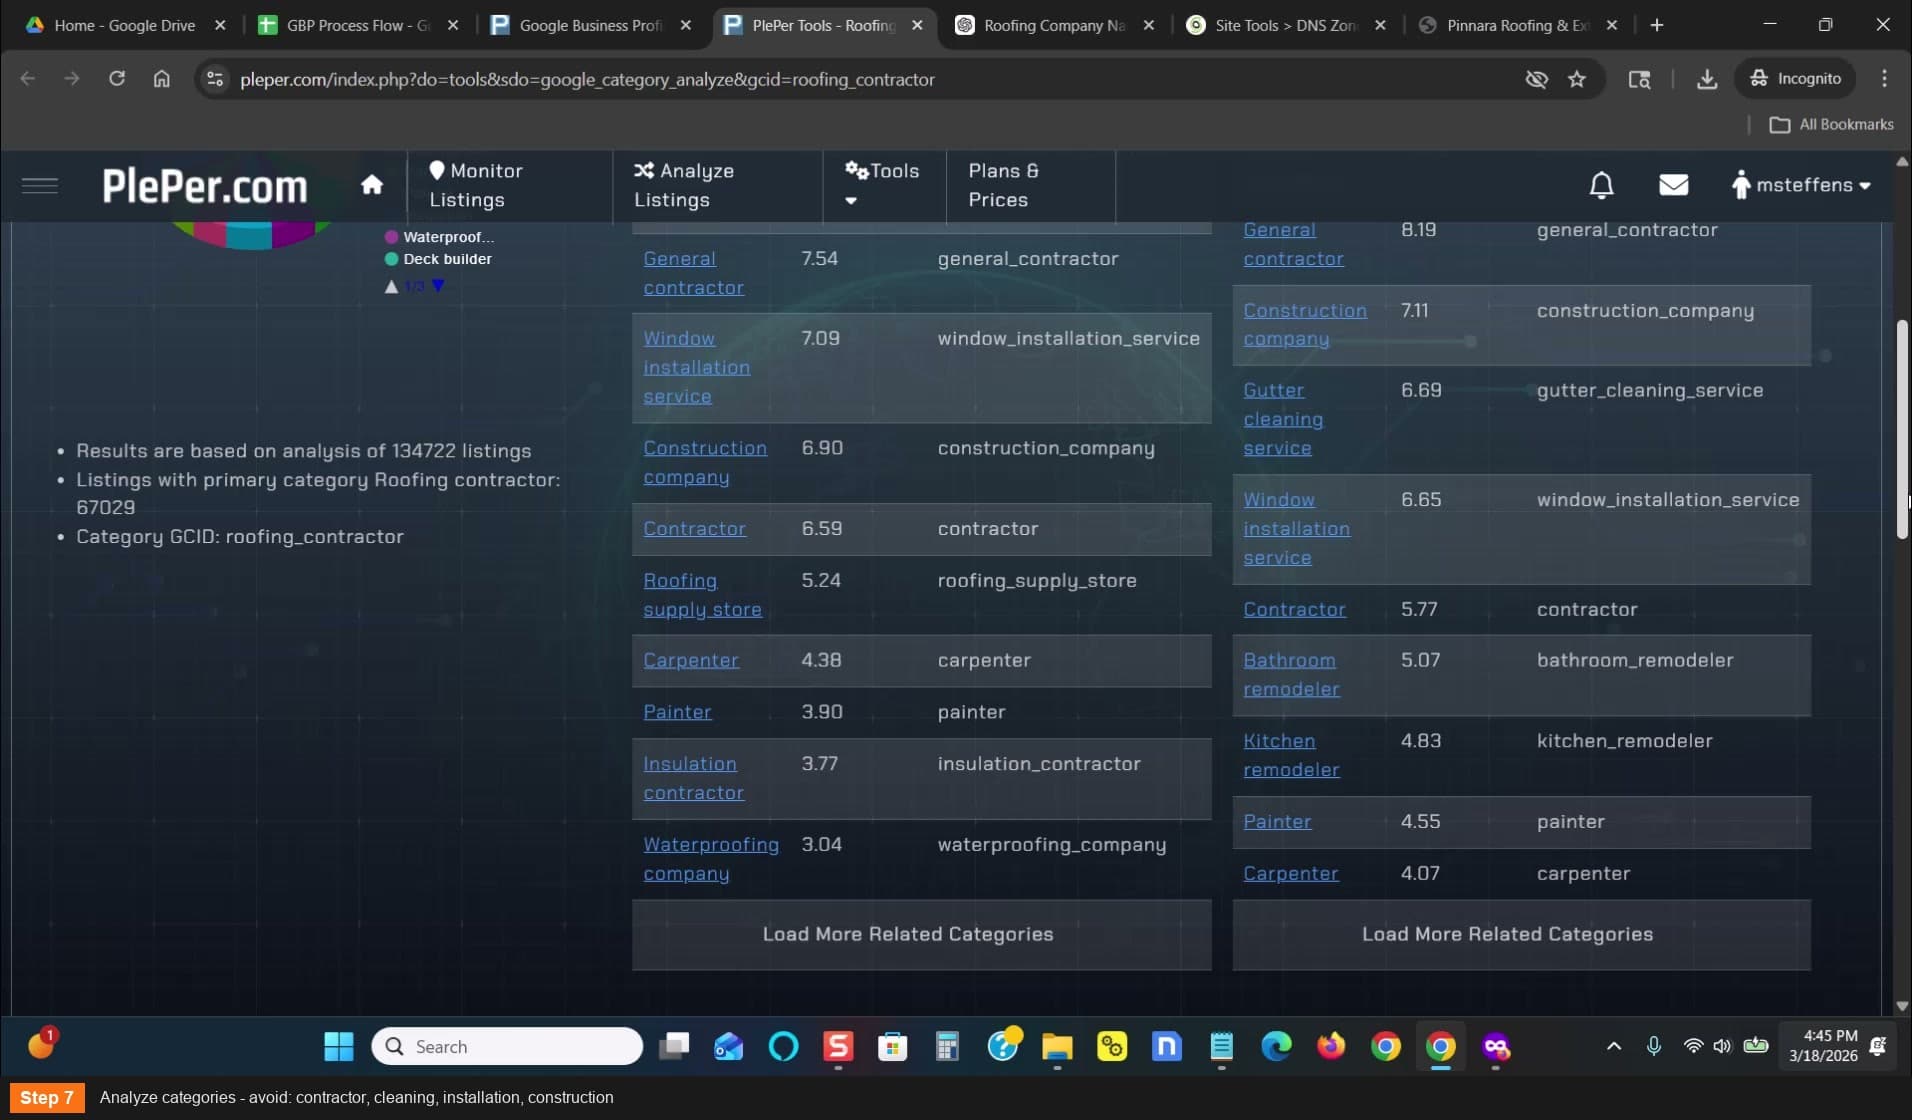
Task: Click the roofing_supply_store GCID text
Action: point(1036,581)
